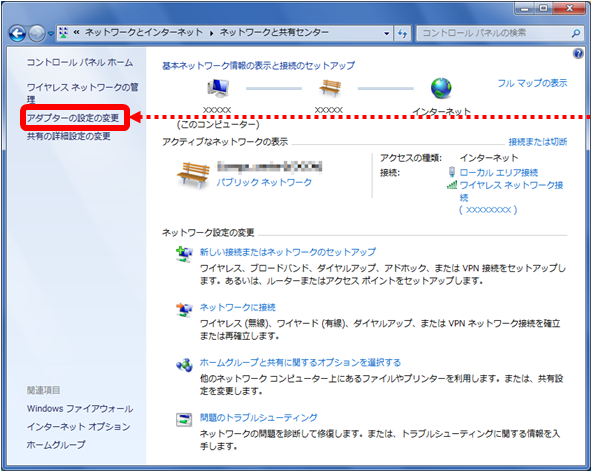Open the recent pages dropdown arrow
The image size is (592, 472).
[51, 34]
